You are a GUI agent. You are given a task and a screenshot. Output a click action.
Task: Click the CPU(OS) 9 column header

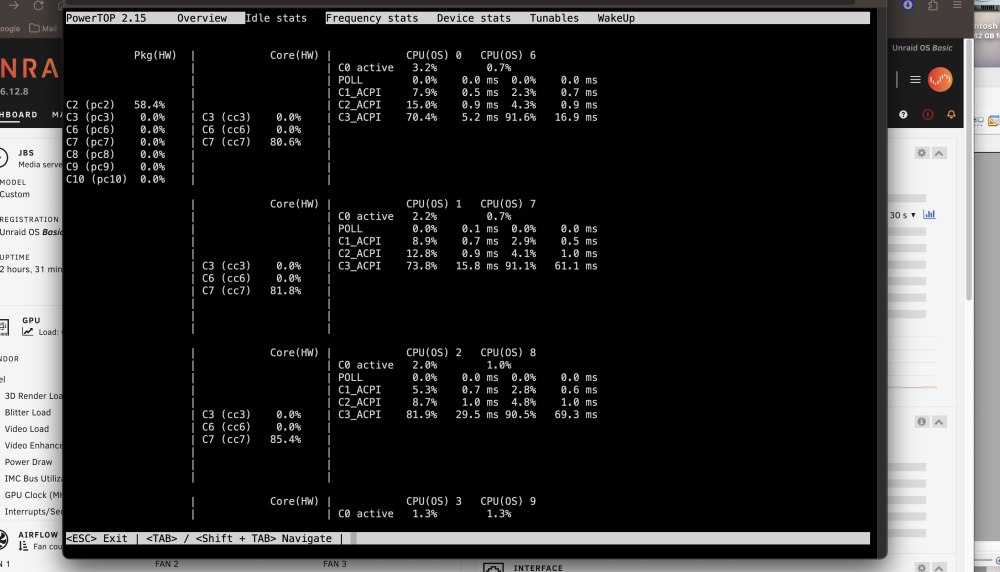click(508, 501)
